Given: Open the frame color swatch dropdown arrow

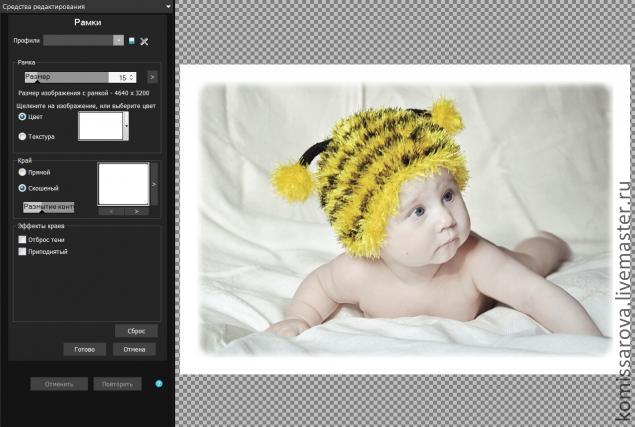Looking at the screenshot, I should click(x=126, y=126).
